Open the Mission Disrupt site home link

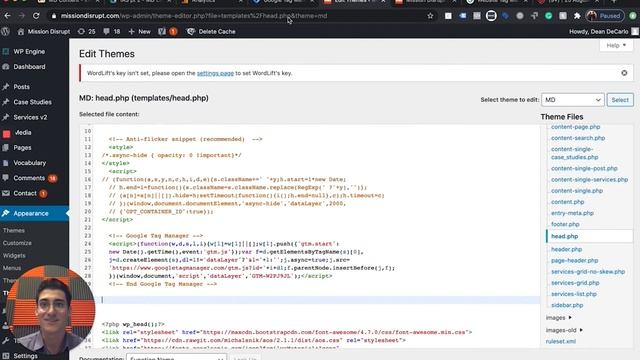point(43,31)
